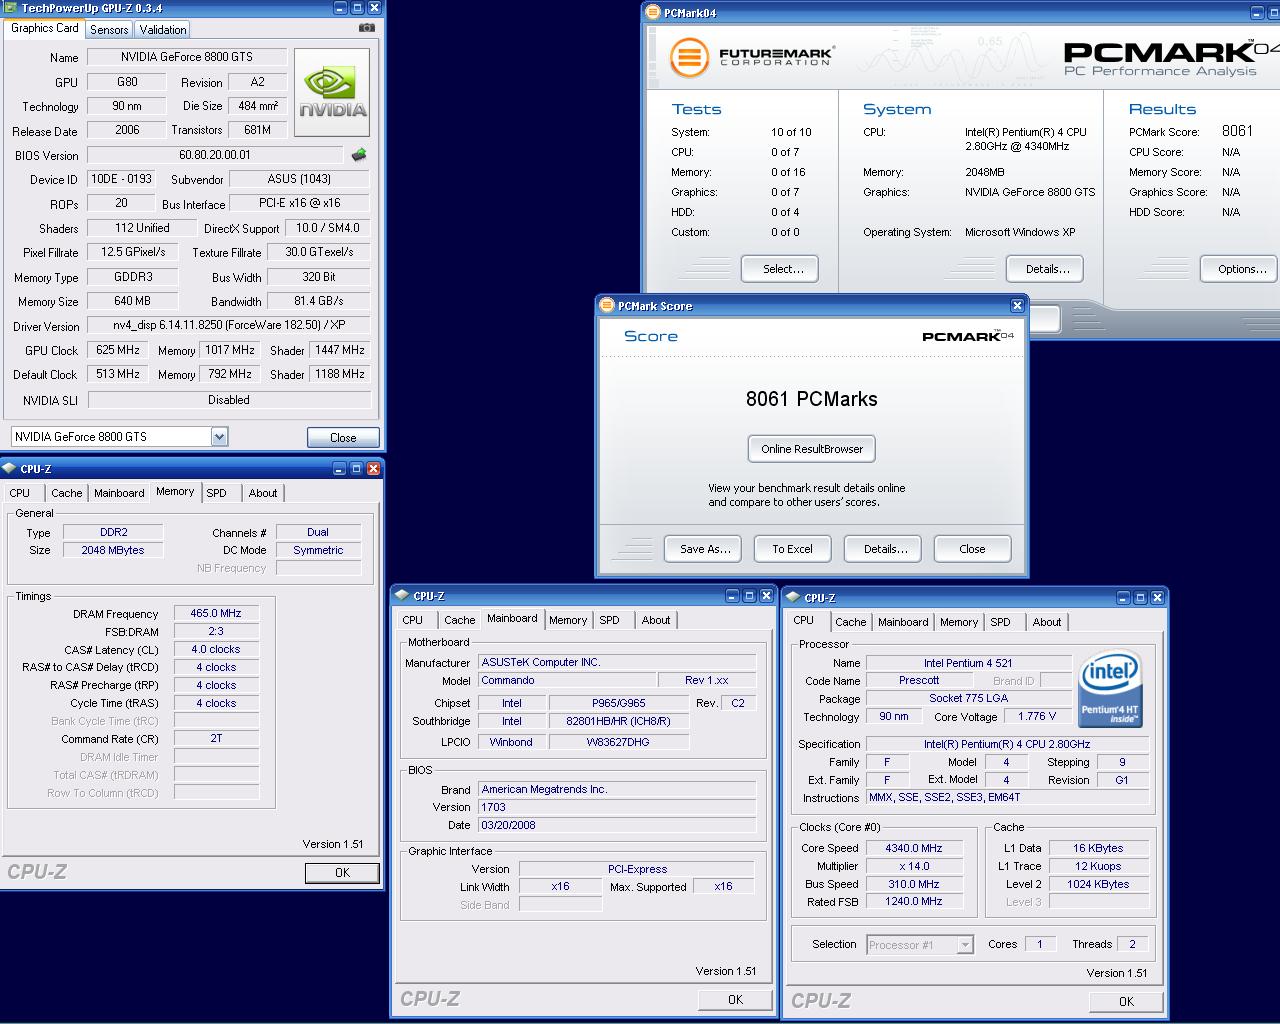This screenshot has width=1280, height=1024.
Task: Close the PCMark Score window with X
Action: [1017, 306]
